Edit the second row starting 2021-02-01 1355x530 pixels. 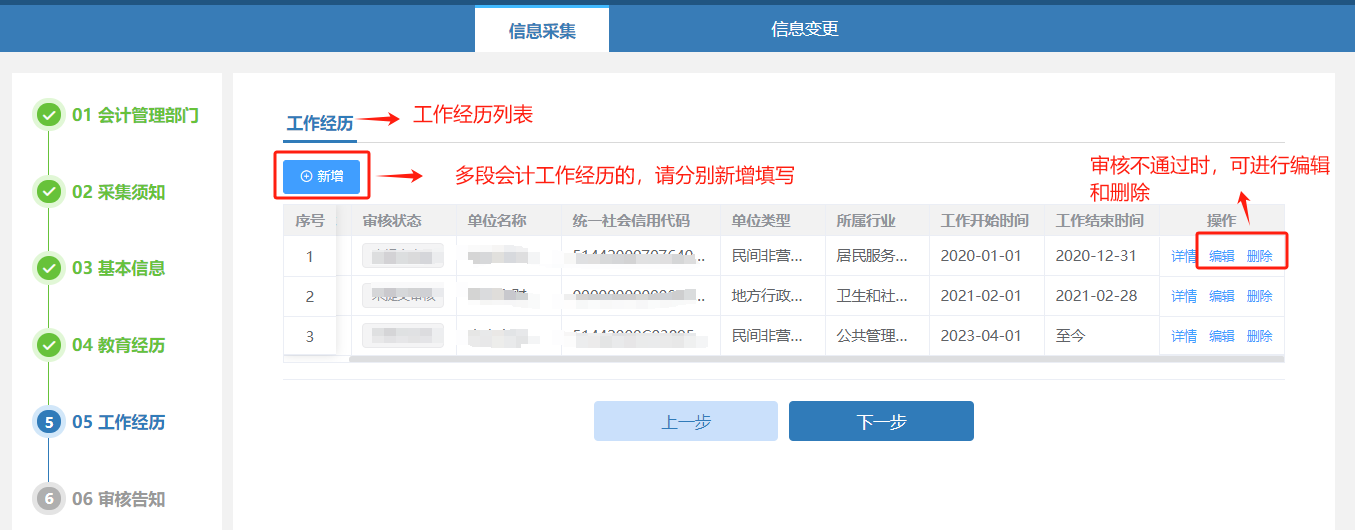click(1221, 296)
